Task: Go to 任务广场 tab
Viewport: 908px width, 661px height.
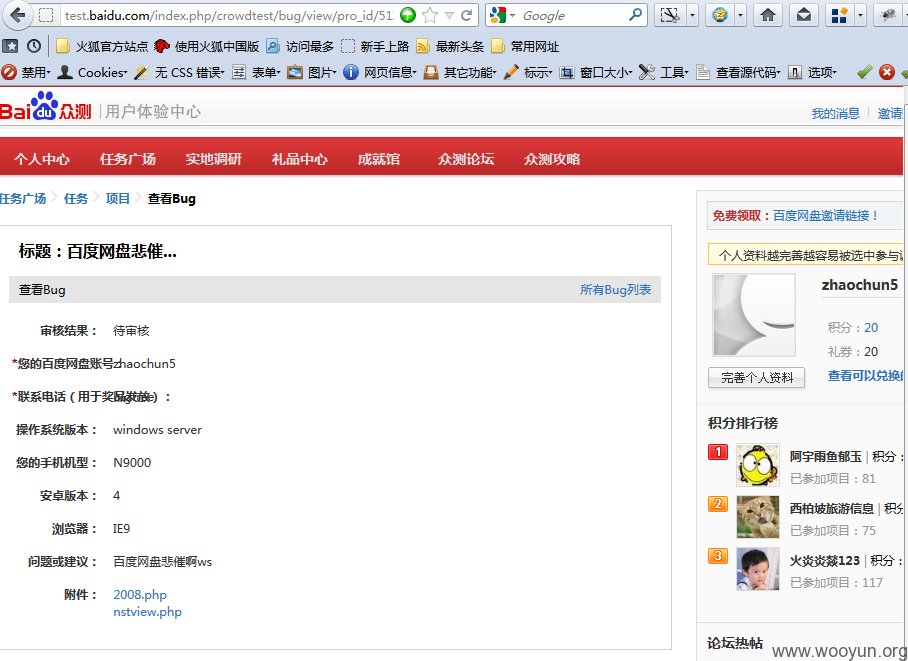Action: point(127,159)
